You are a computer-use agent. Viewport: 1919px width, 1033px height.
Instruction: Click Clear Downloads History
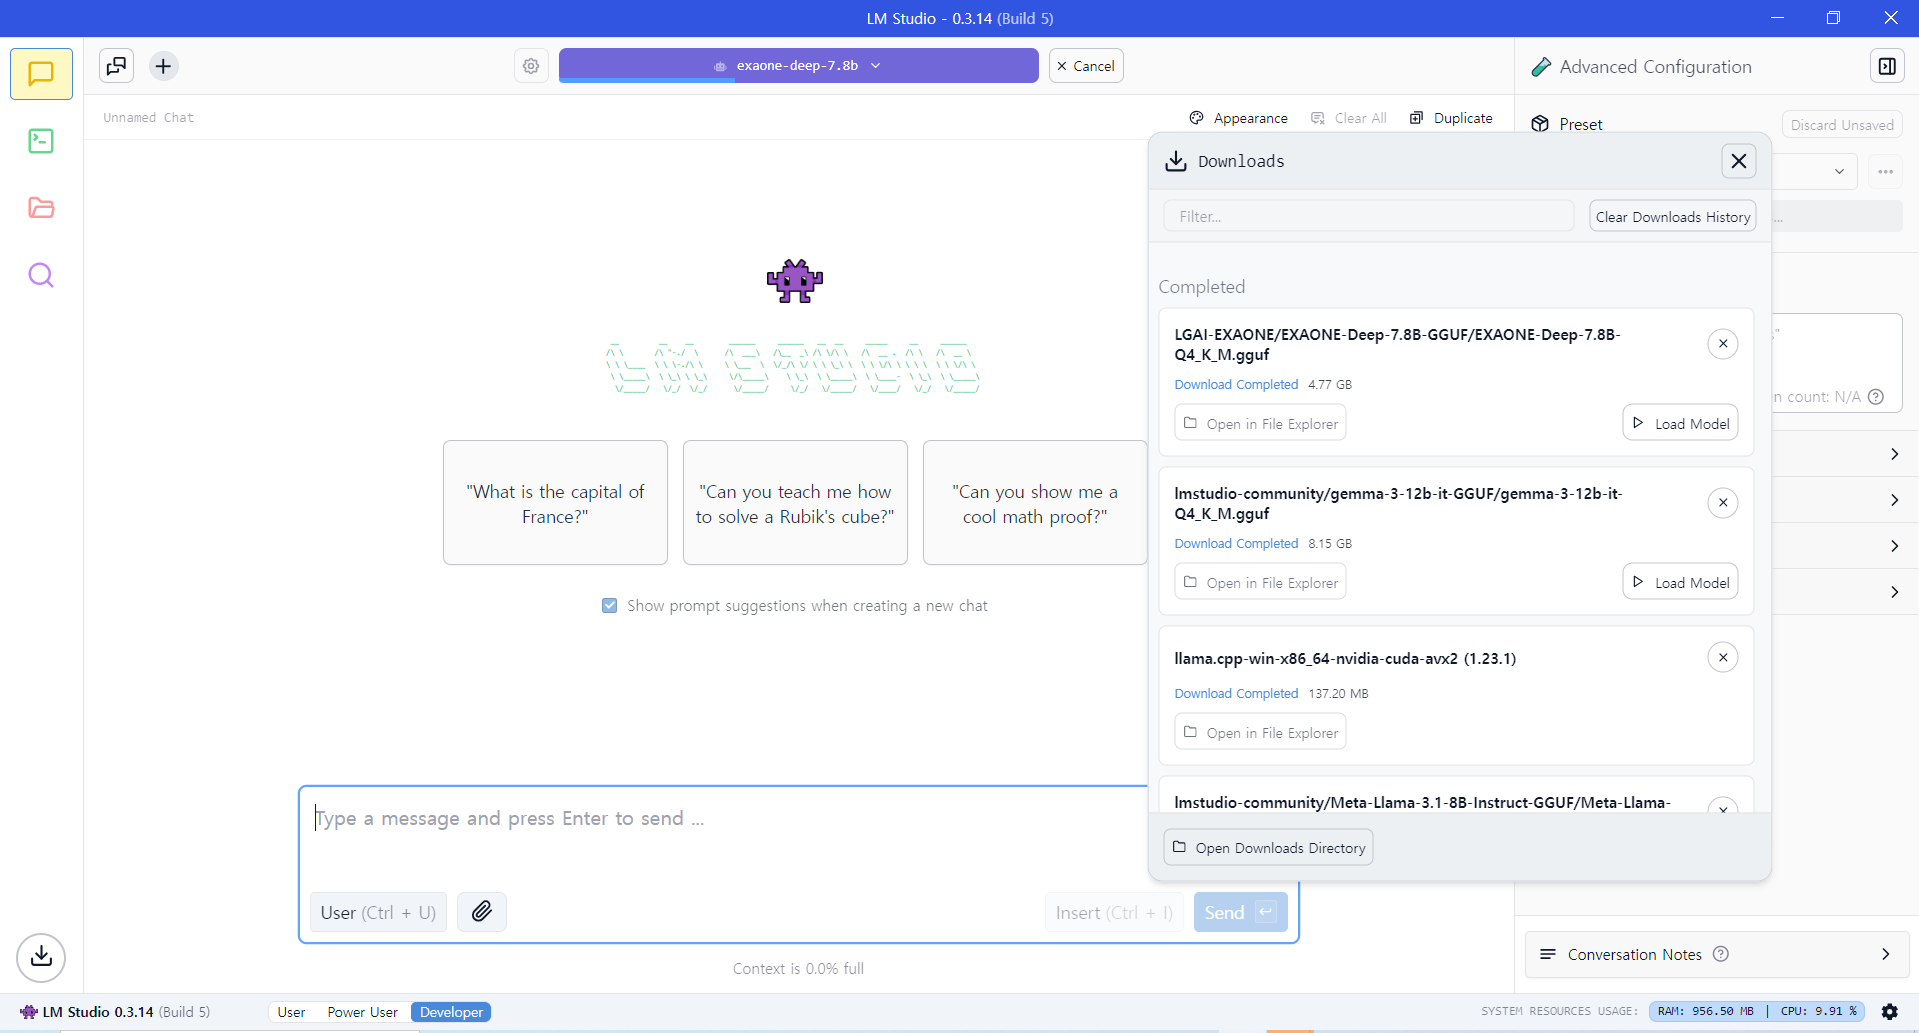(x=1673, y=217)
